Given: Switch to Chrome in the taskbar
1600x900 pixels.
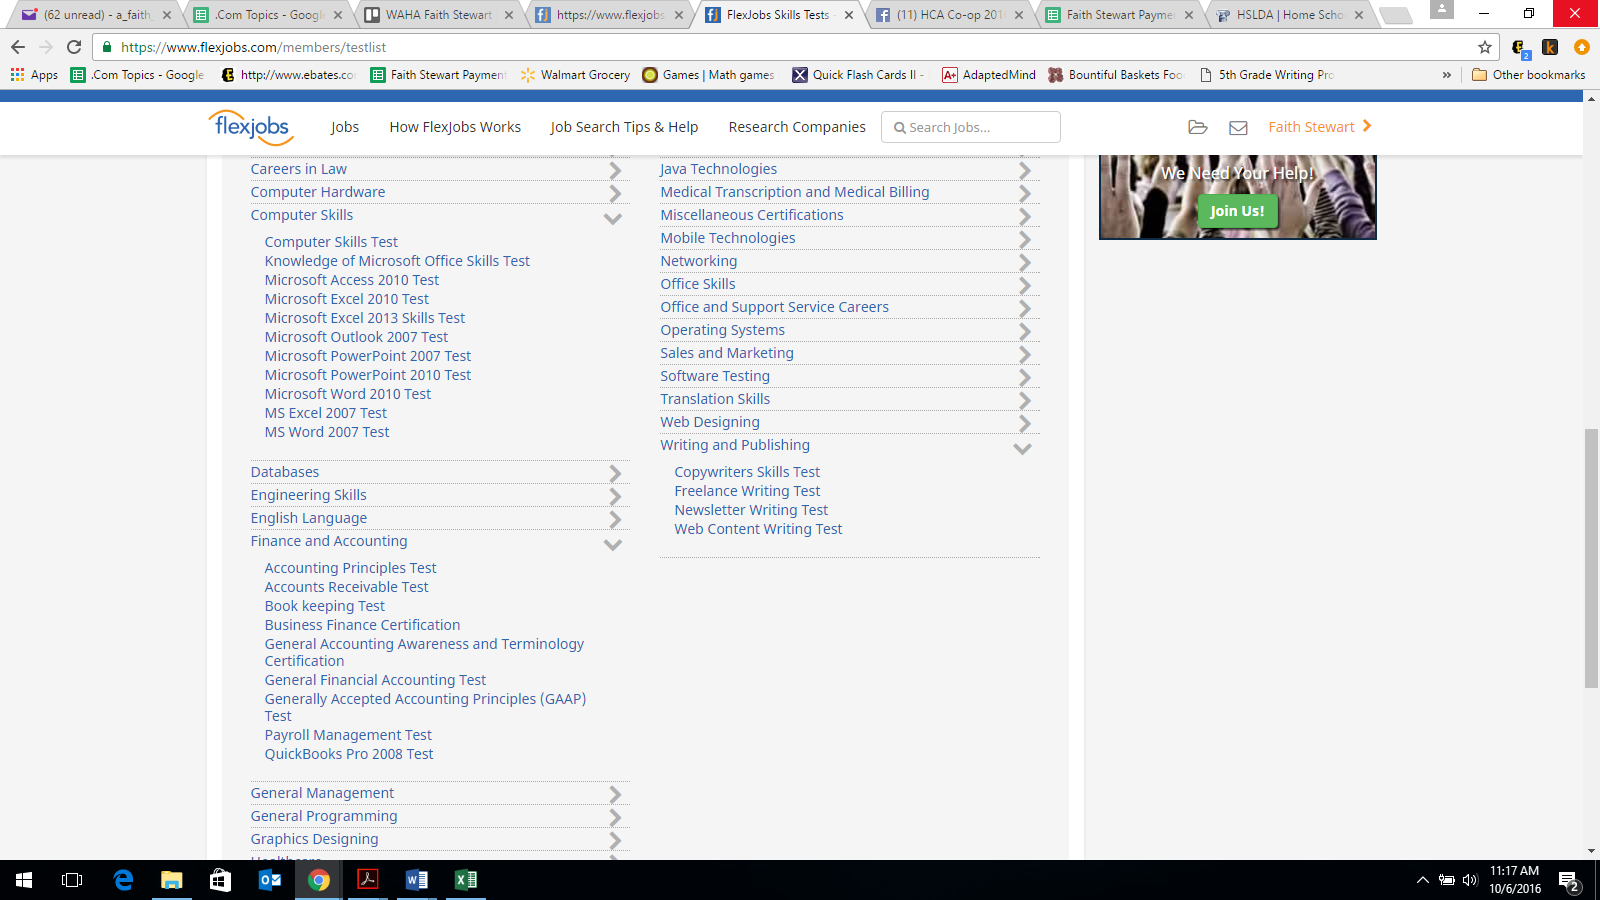Looking at the screenshot, I should click(319, 880).
